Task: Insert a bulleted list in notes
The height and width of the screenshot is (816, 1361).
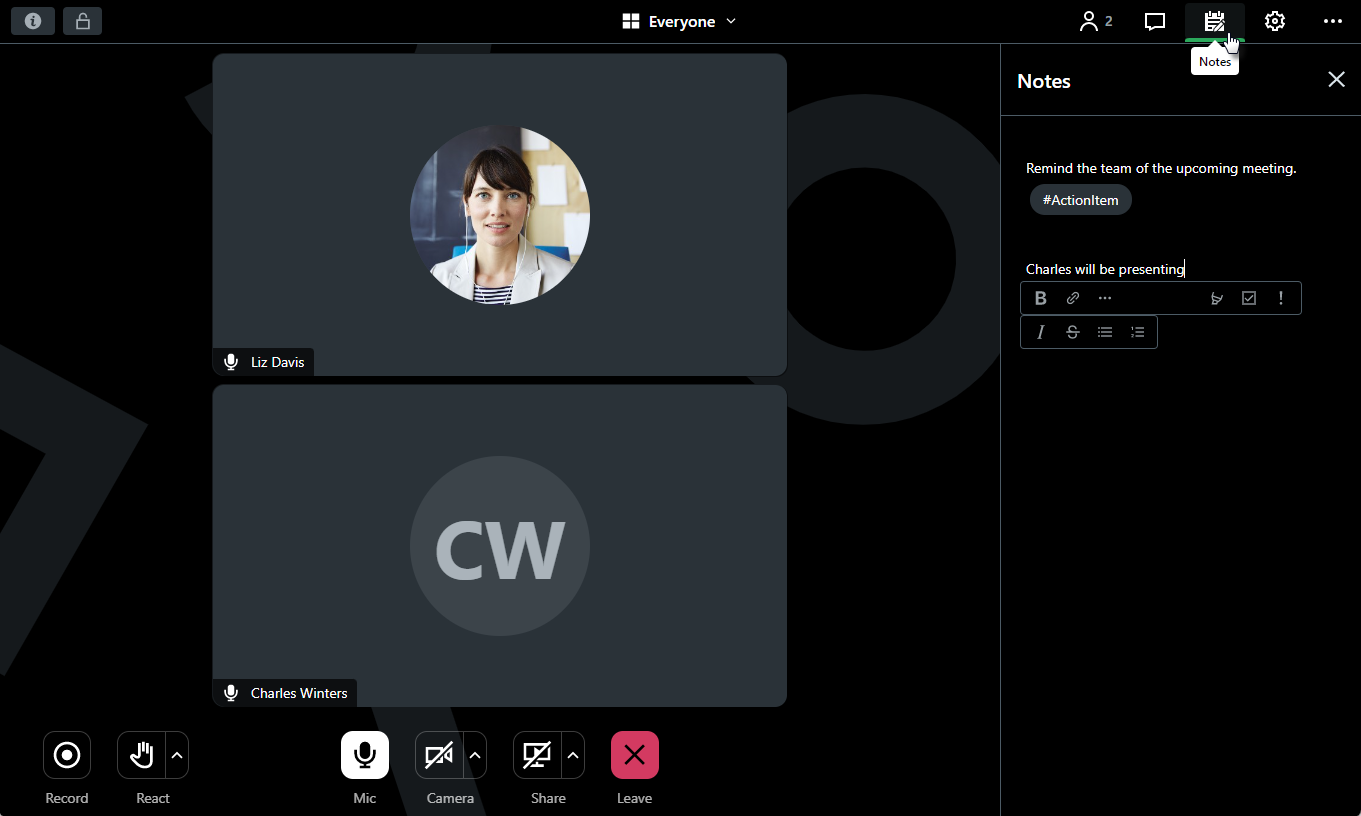Action: coord(1105,332)
